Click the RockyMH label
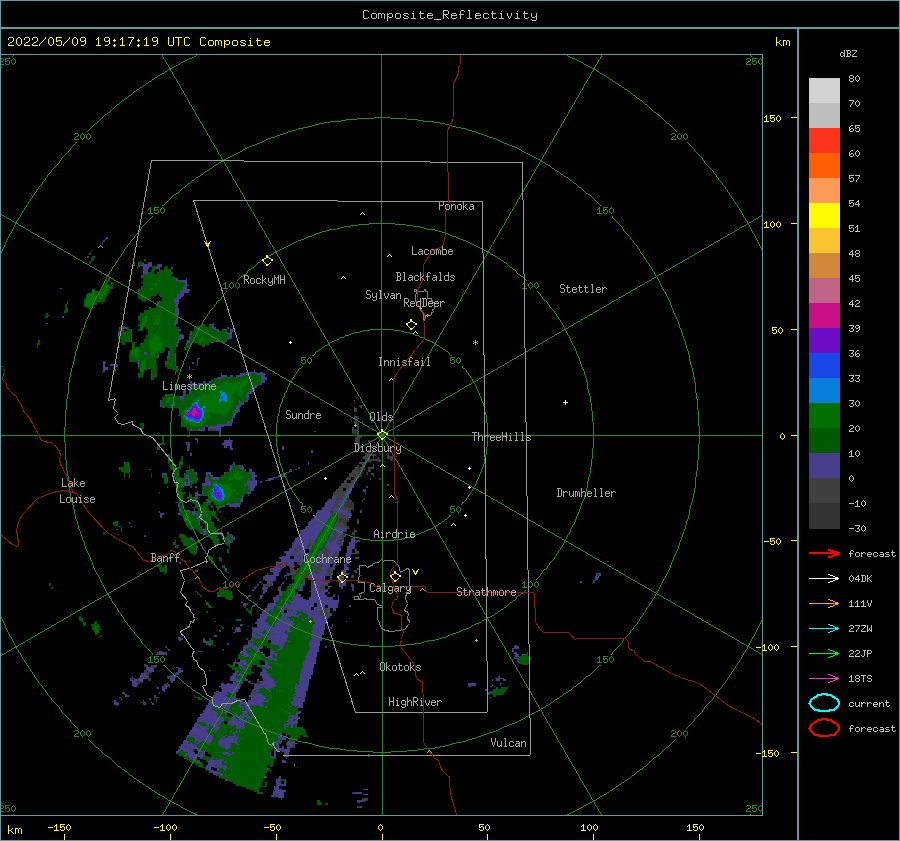Screen dimensions: 900x841 [x=264, y=280]
